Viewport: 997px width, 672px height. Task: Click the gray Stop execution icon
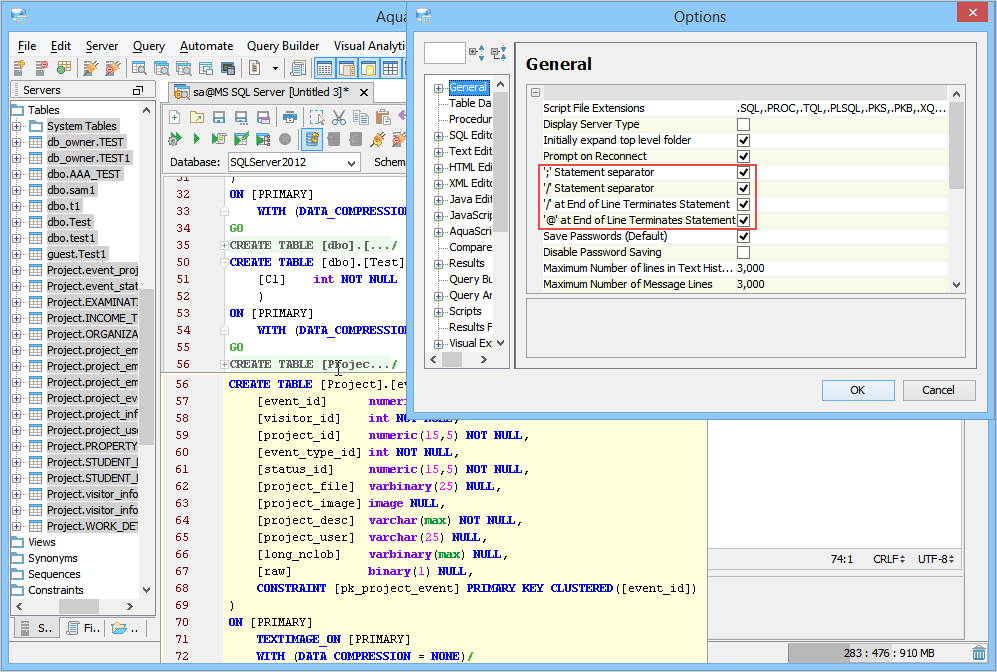(x=285, y=139)
